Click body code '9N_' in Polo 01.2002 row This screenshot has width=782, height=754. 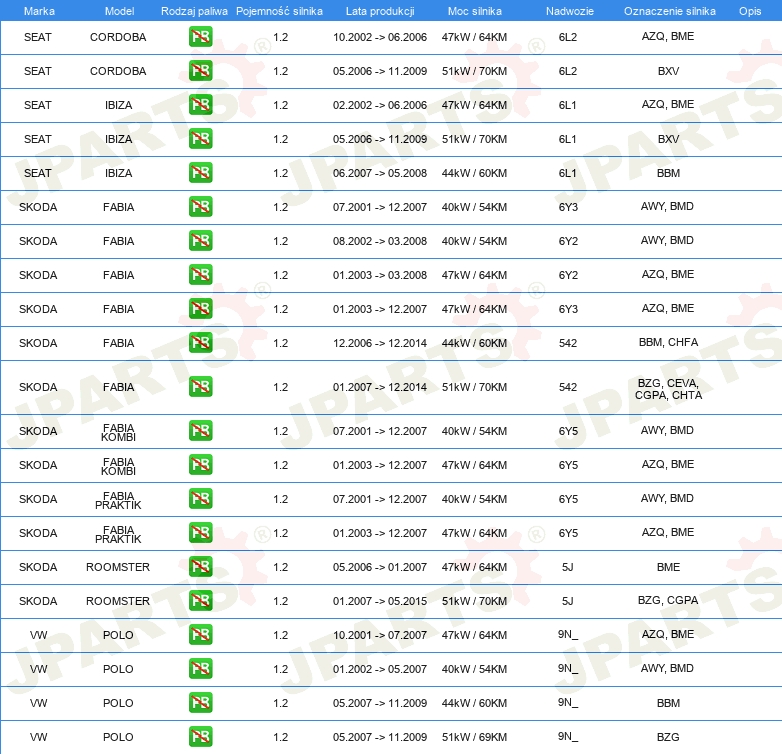568,669
